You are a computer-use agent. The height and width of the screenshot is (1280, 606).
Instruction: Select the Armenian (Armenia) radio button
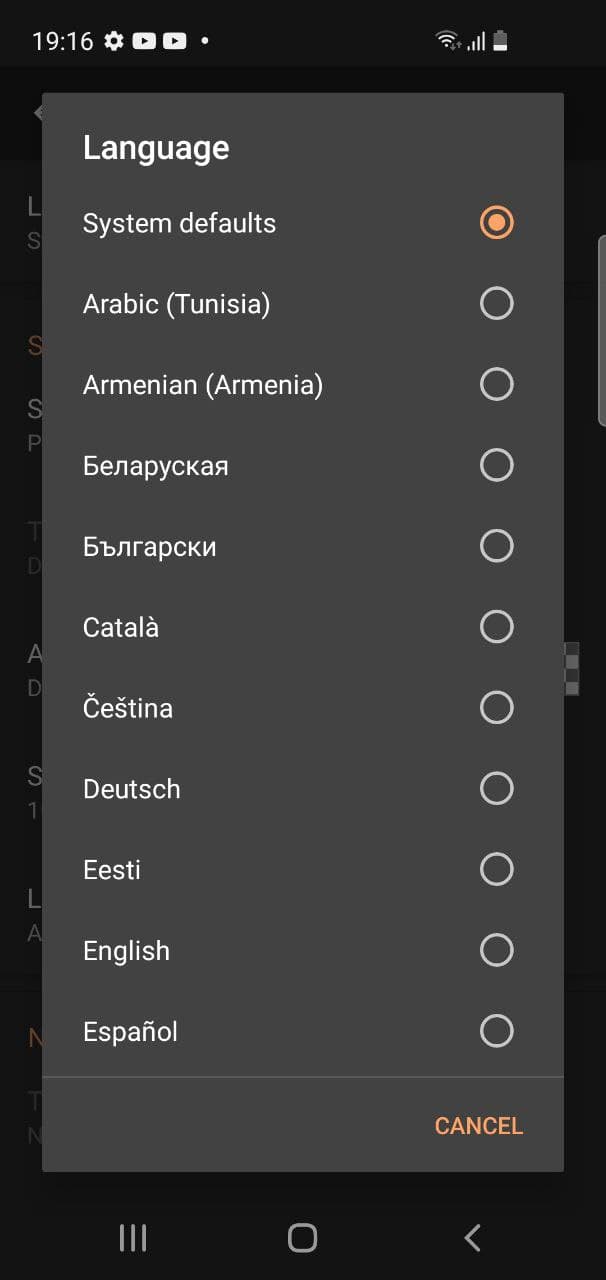pyautogui.click(x=496, y=384)
